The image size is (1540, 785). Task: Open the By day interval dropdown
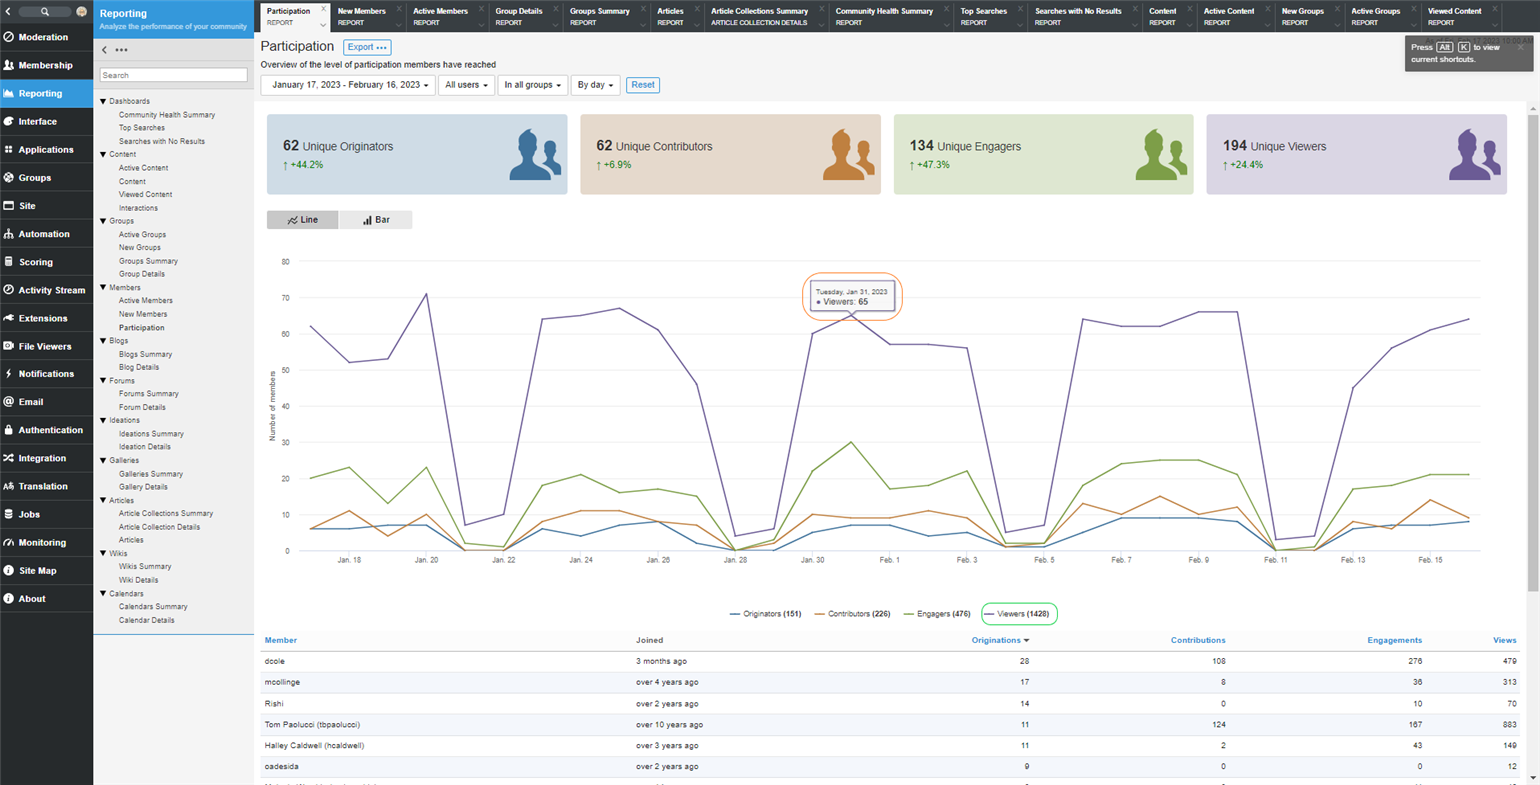coord(595,85)
